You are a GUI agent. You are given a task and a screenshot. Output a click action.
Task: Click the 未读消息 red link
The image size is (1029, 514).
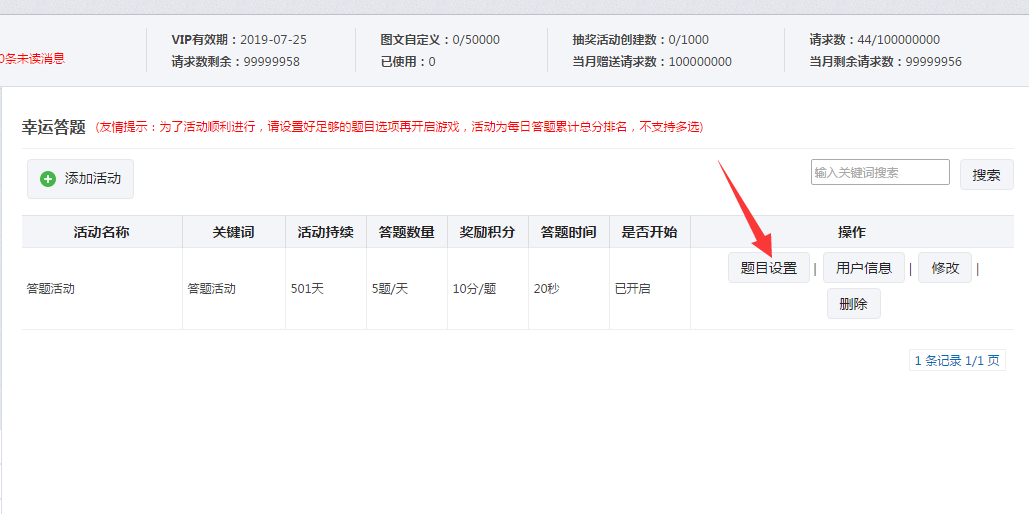[33, 58]
